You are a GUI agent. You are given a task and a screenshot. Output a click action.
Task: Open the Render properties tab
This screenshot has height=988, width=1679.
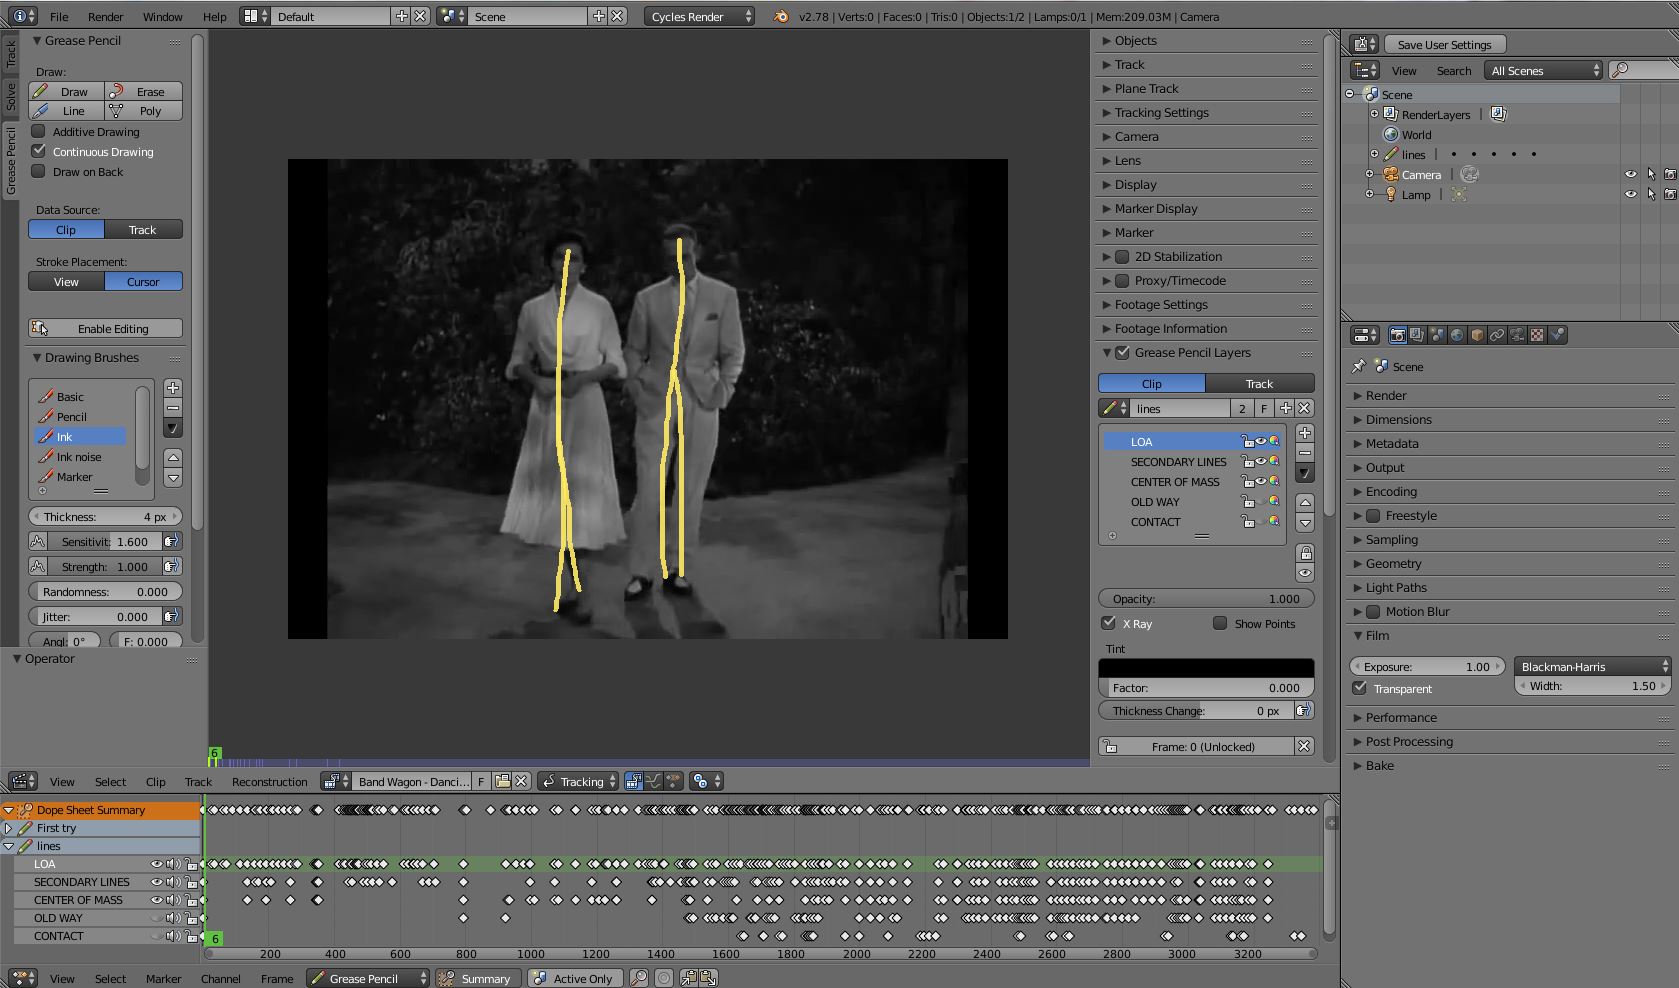pos(1397,335)
